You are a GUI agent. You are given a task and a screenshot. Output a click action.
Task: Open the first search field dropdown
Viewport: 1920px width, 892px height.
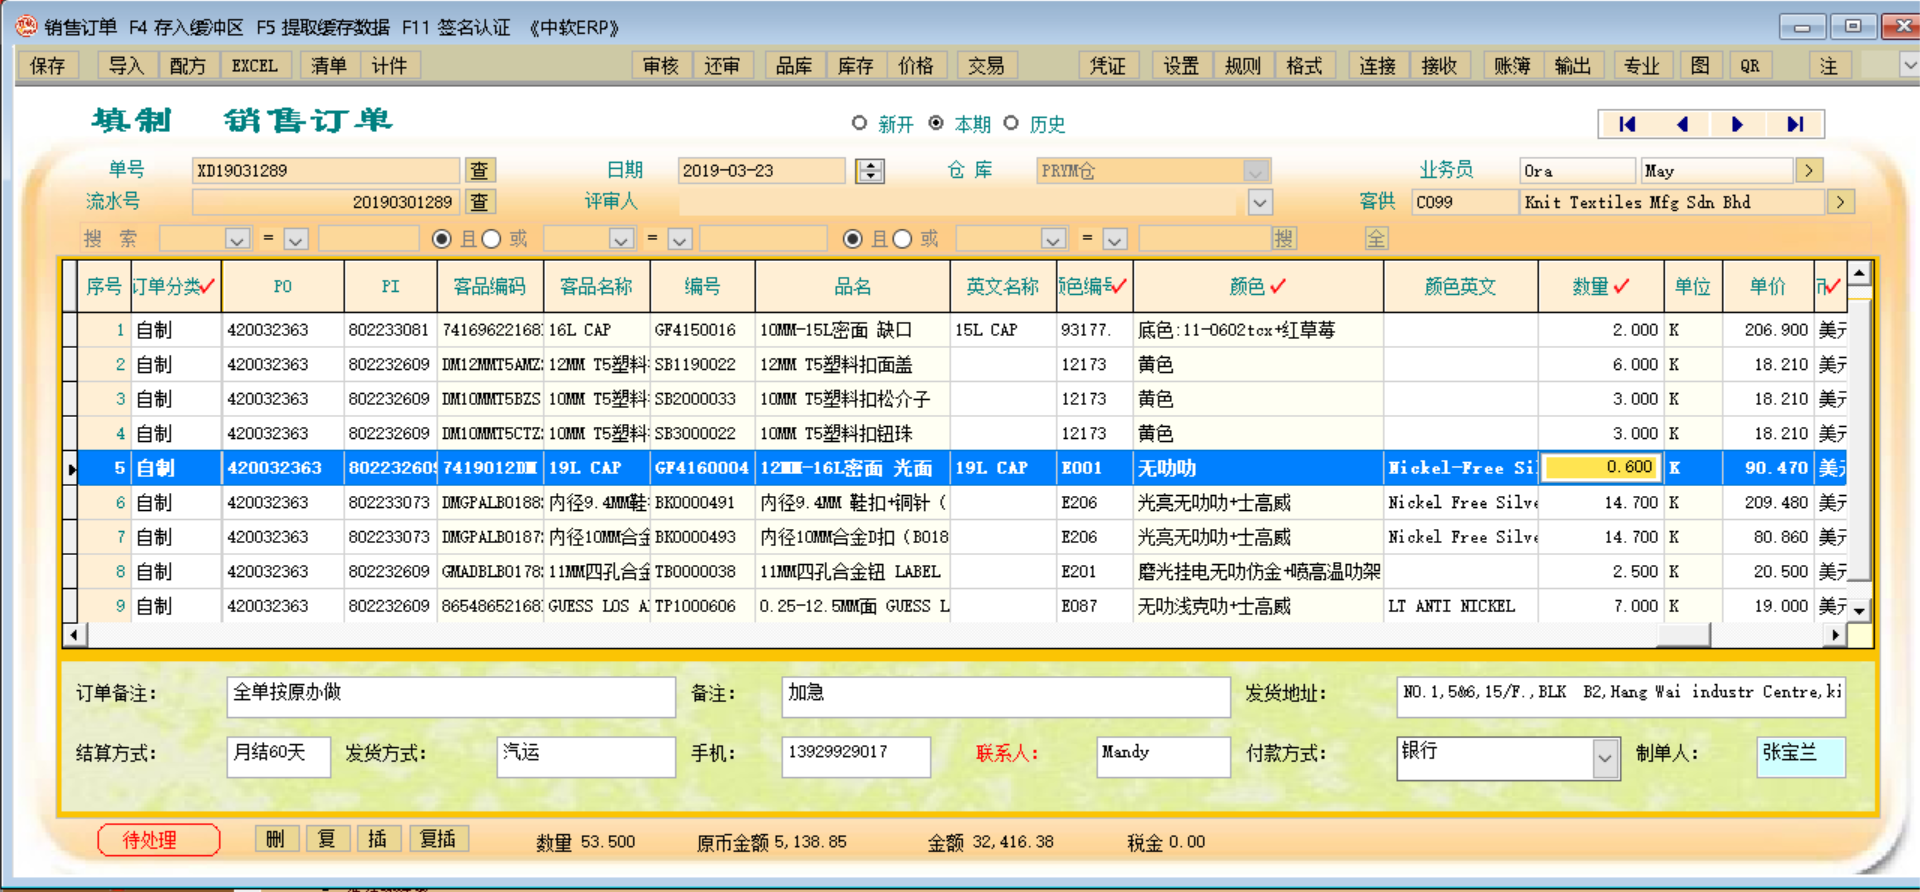point(237,239)
